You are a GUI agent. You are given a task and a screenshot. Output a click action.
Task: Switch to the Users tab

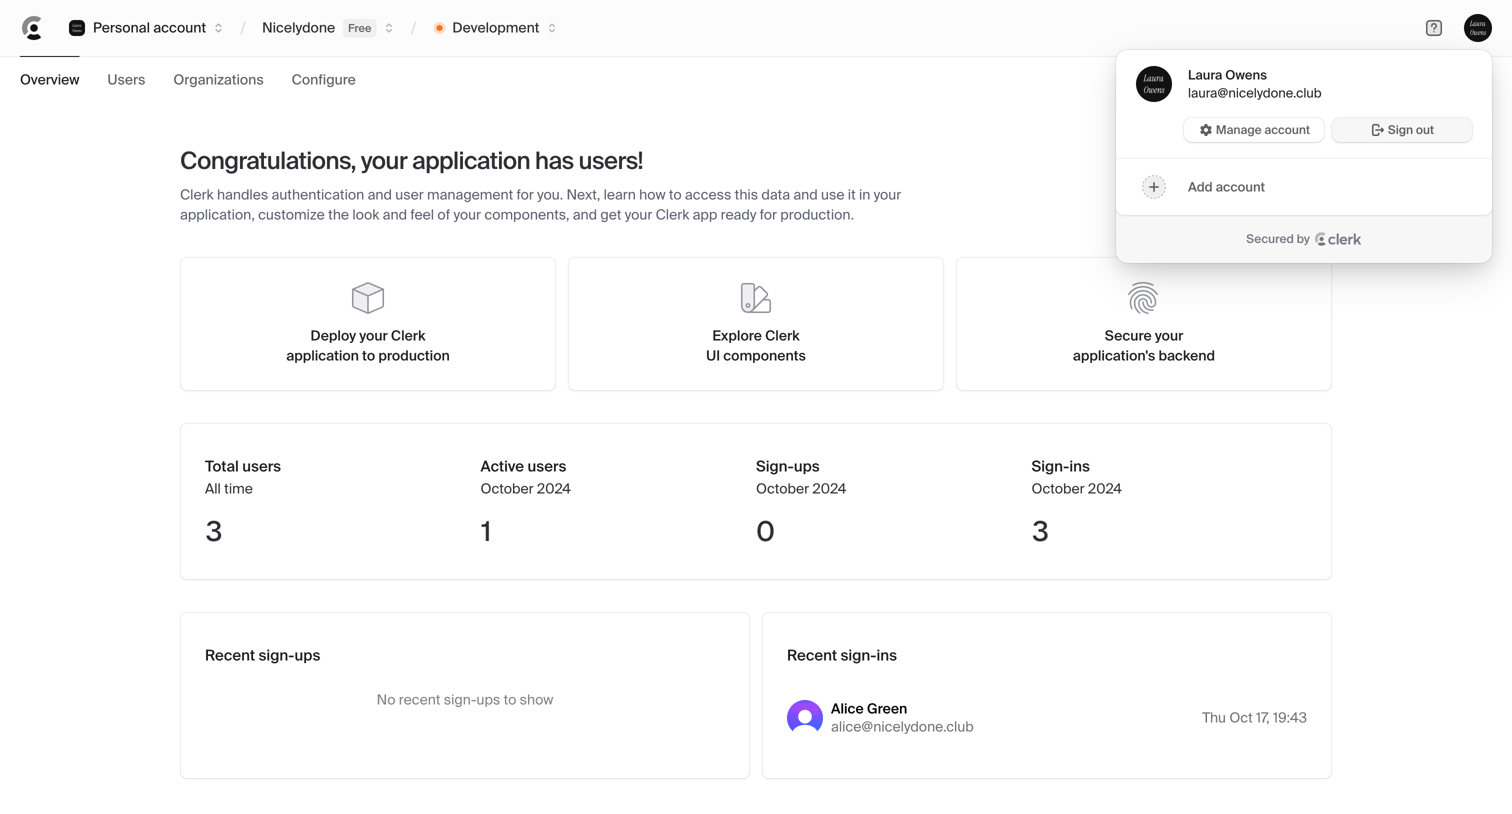coord(126,80)
